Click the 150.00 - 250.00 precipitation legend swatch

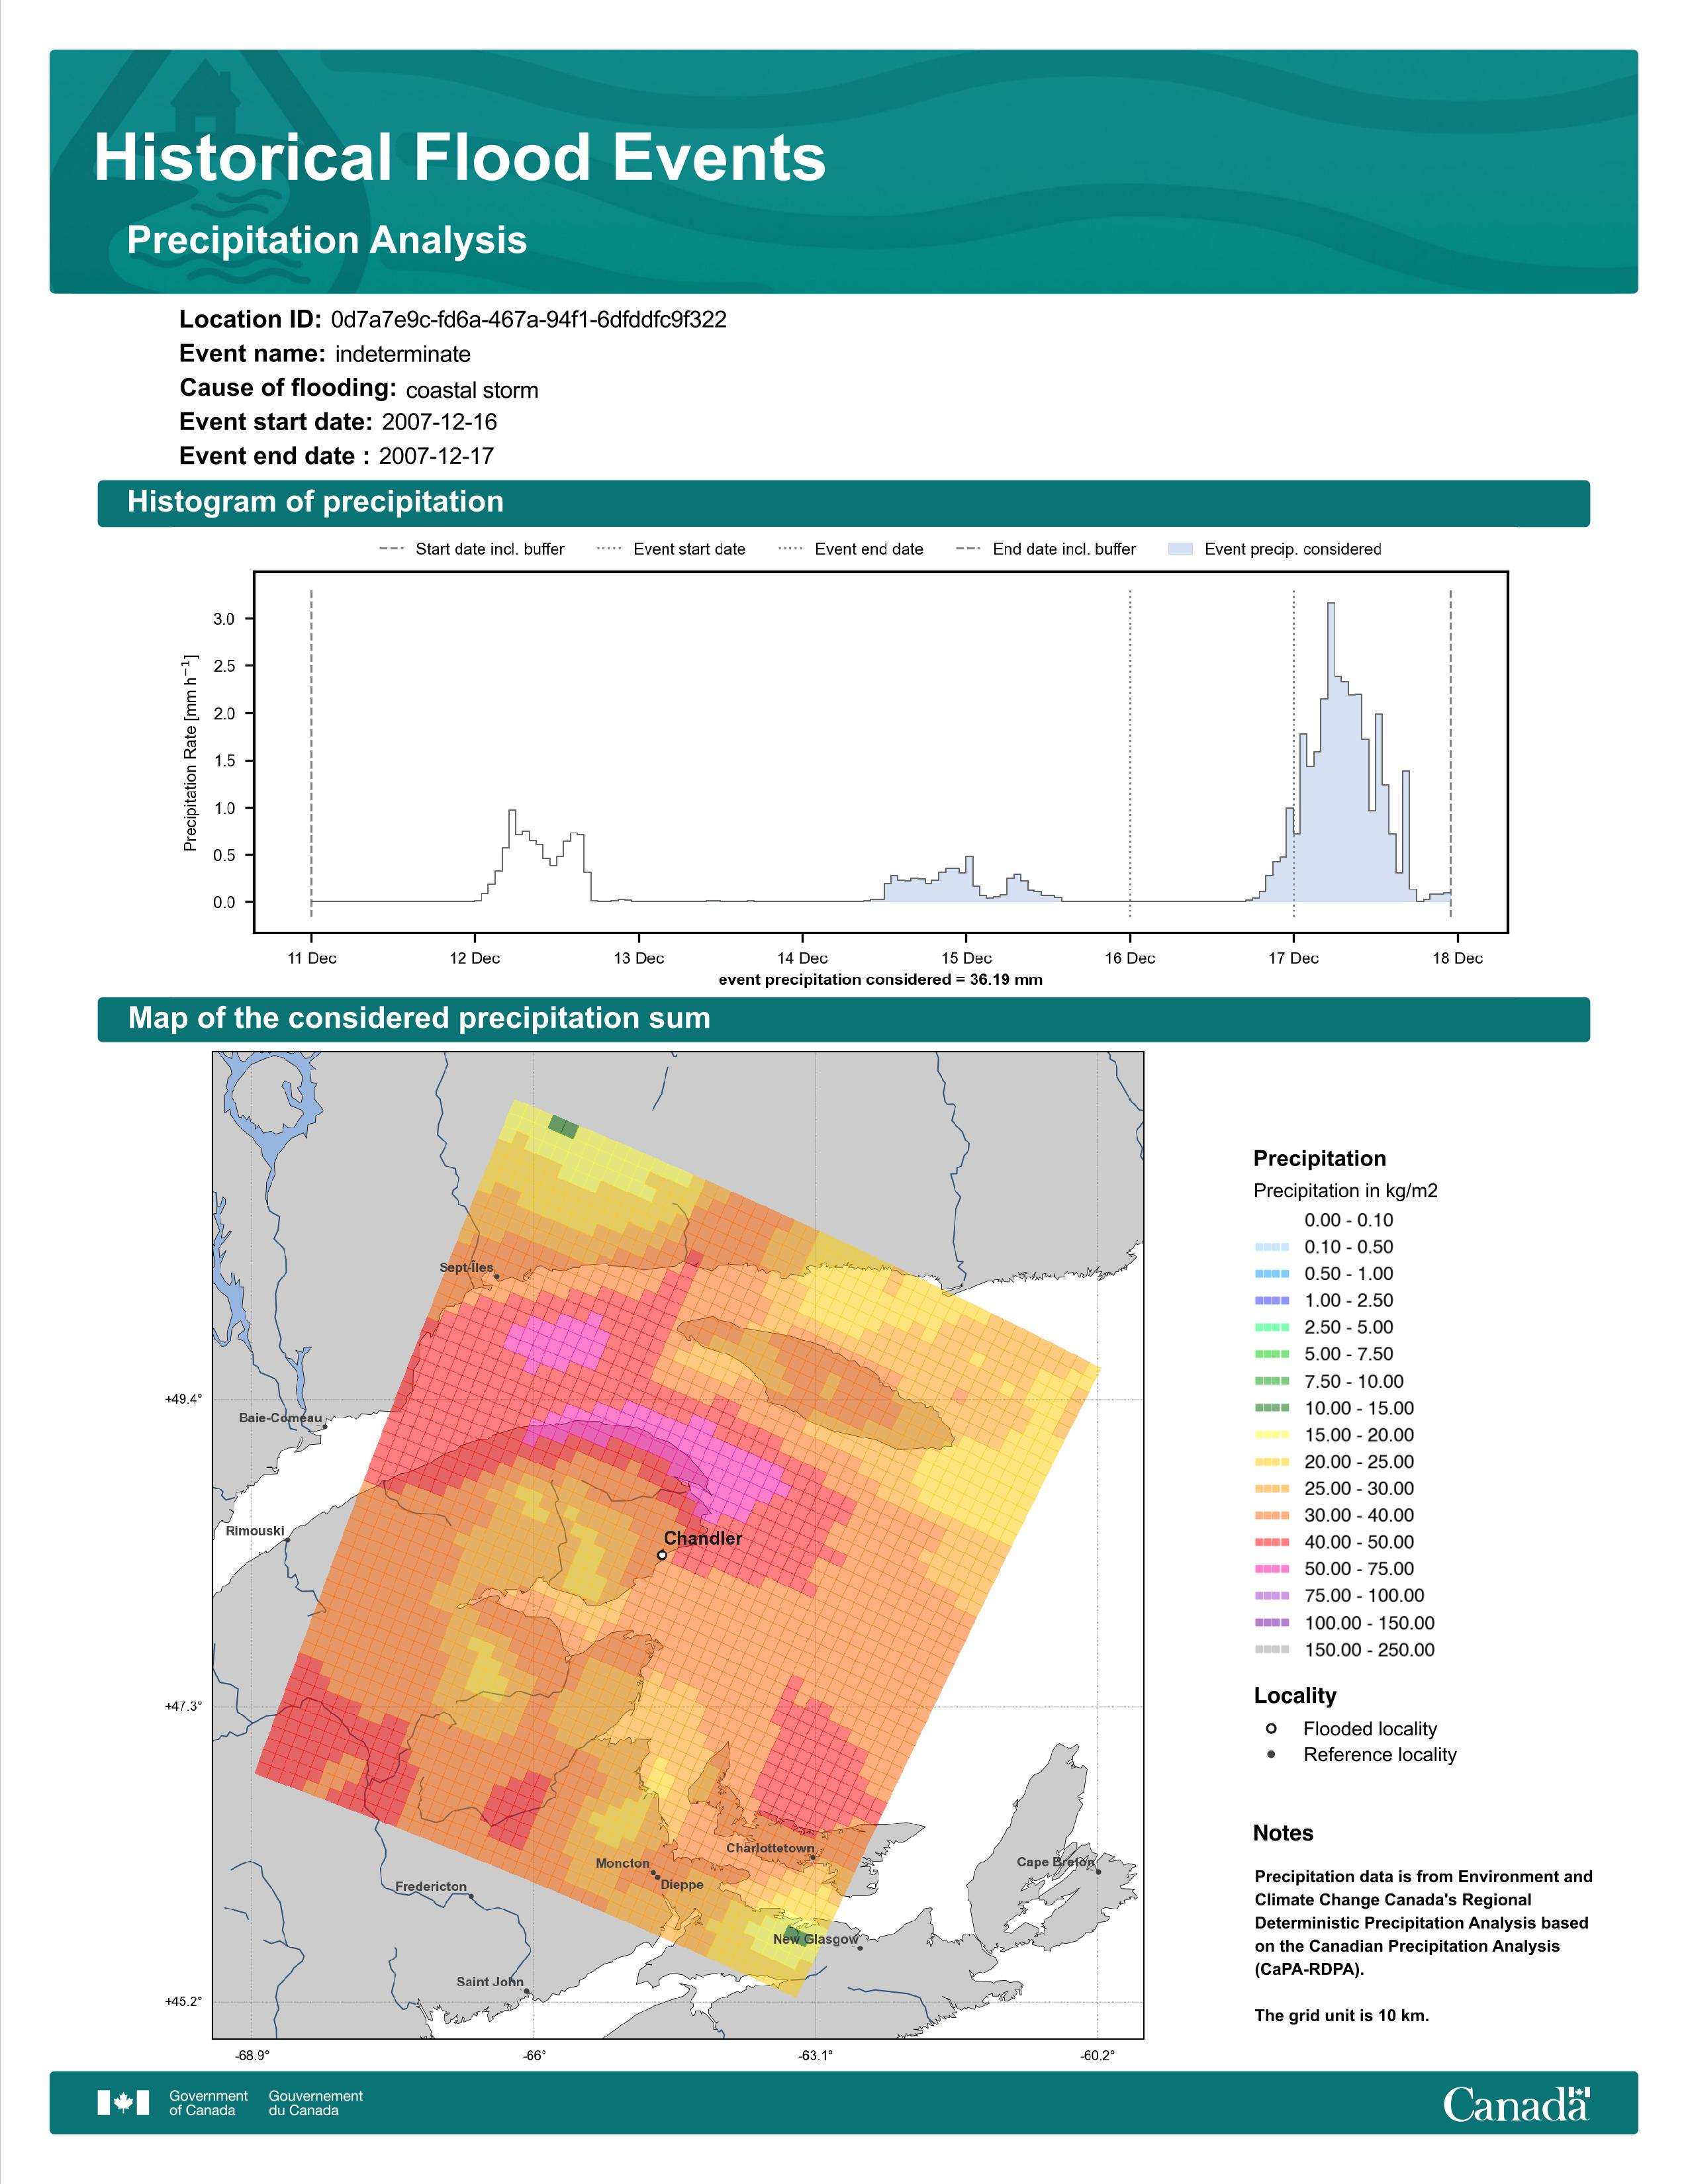click(x=1271, y=1650)
